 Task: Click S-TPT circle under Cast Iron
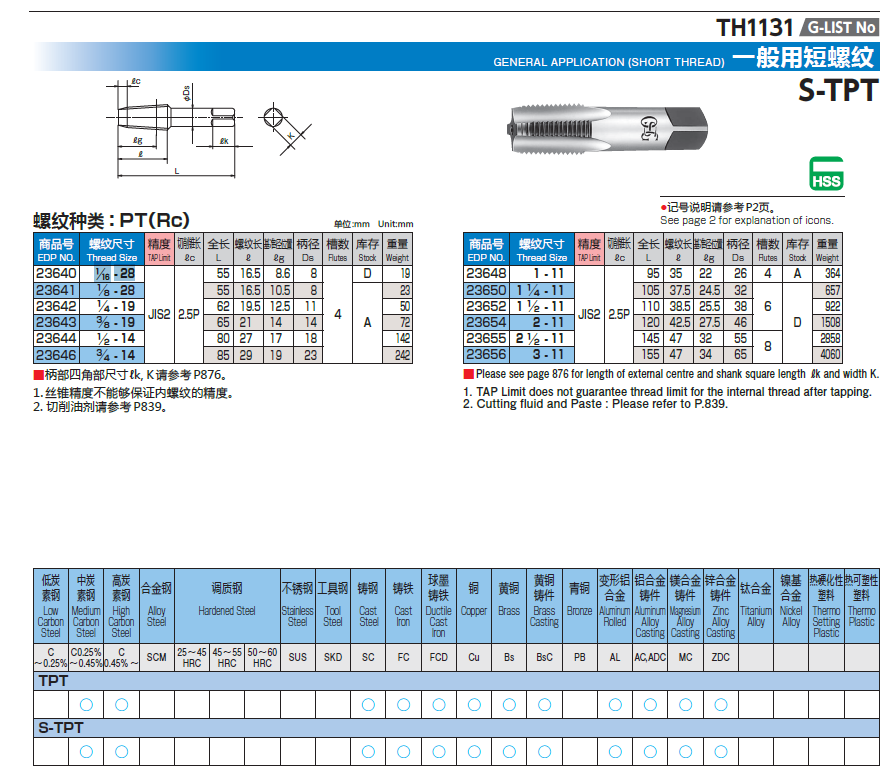404,752
